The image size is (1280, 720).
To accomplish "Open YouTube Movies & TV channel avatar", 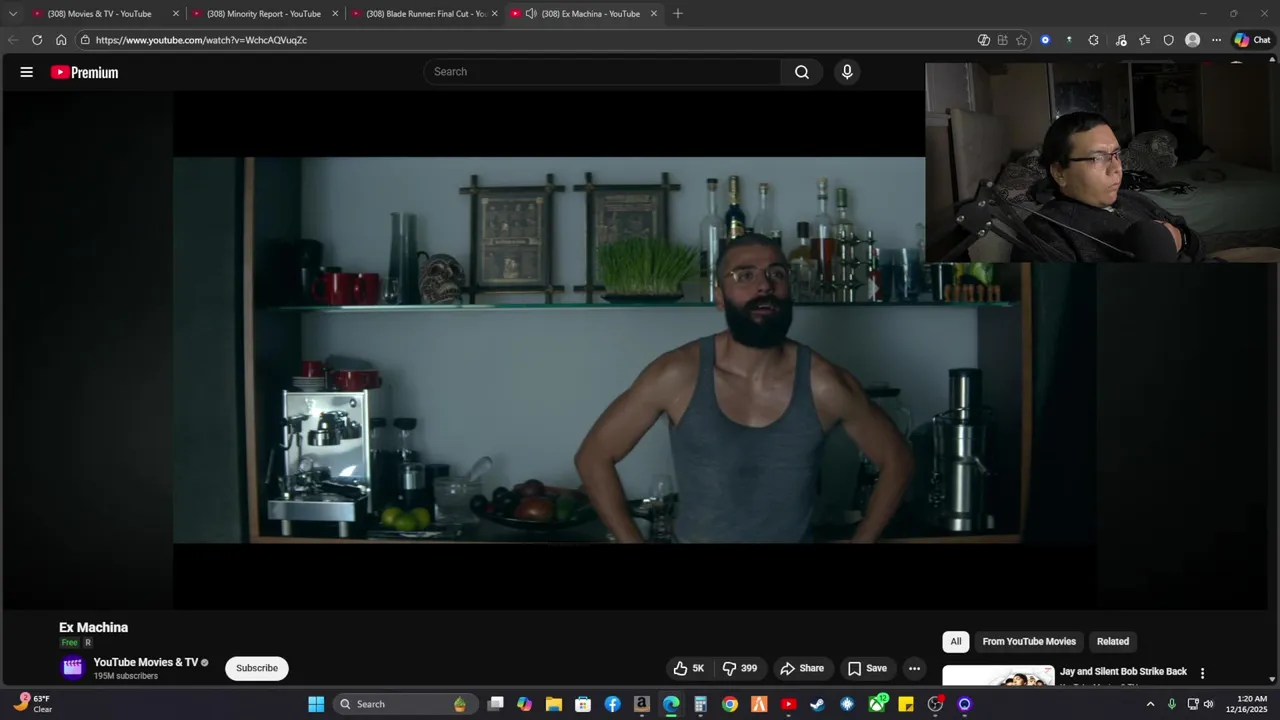I will tap(72, 668).
